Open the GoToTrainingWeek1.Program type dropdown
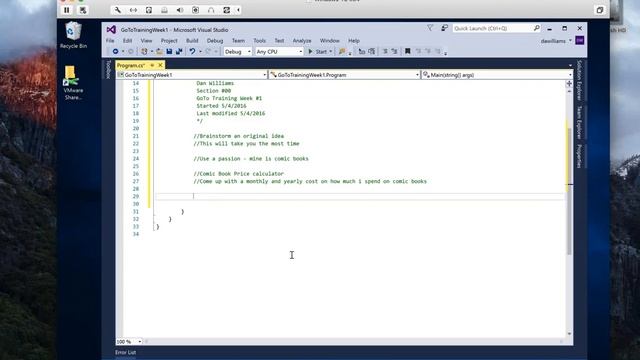 tap(344, 75)
